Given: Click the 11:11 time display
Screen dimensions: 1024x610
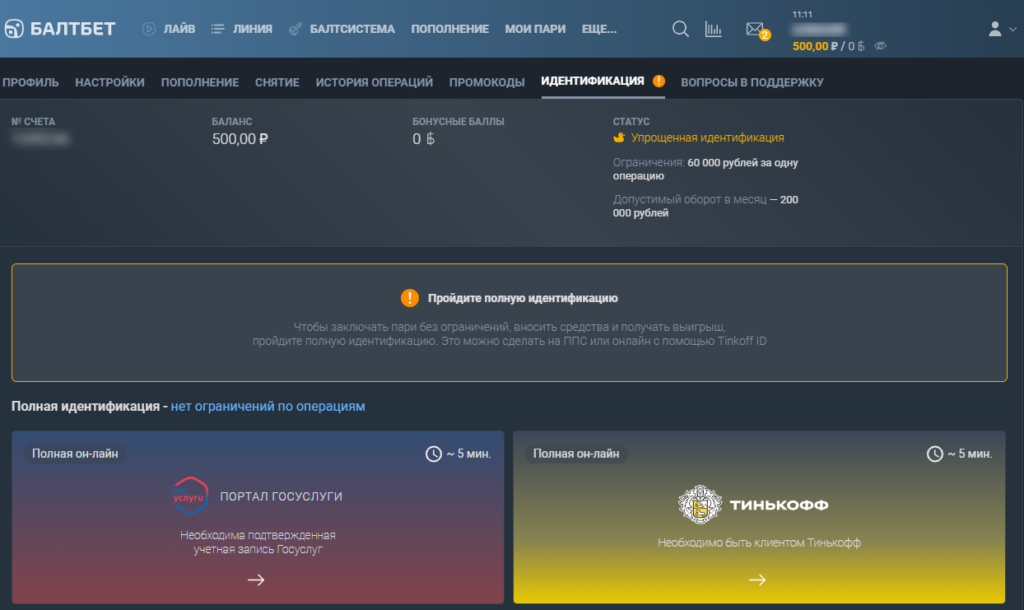Looking at the screenshot, I should pyautogui.click(x=802, y=14).
